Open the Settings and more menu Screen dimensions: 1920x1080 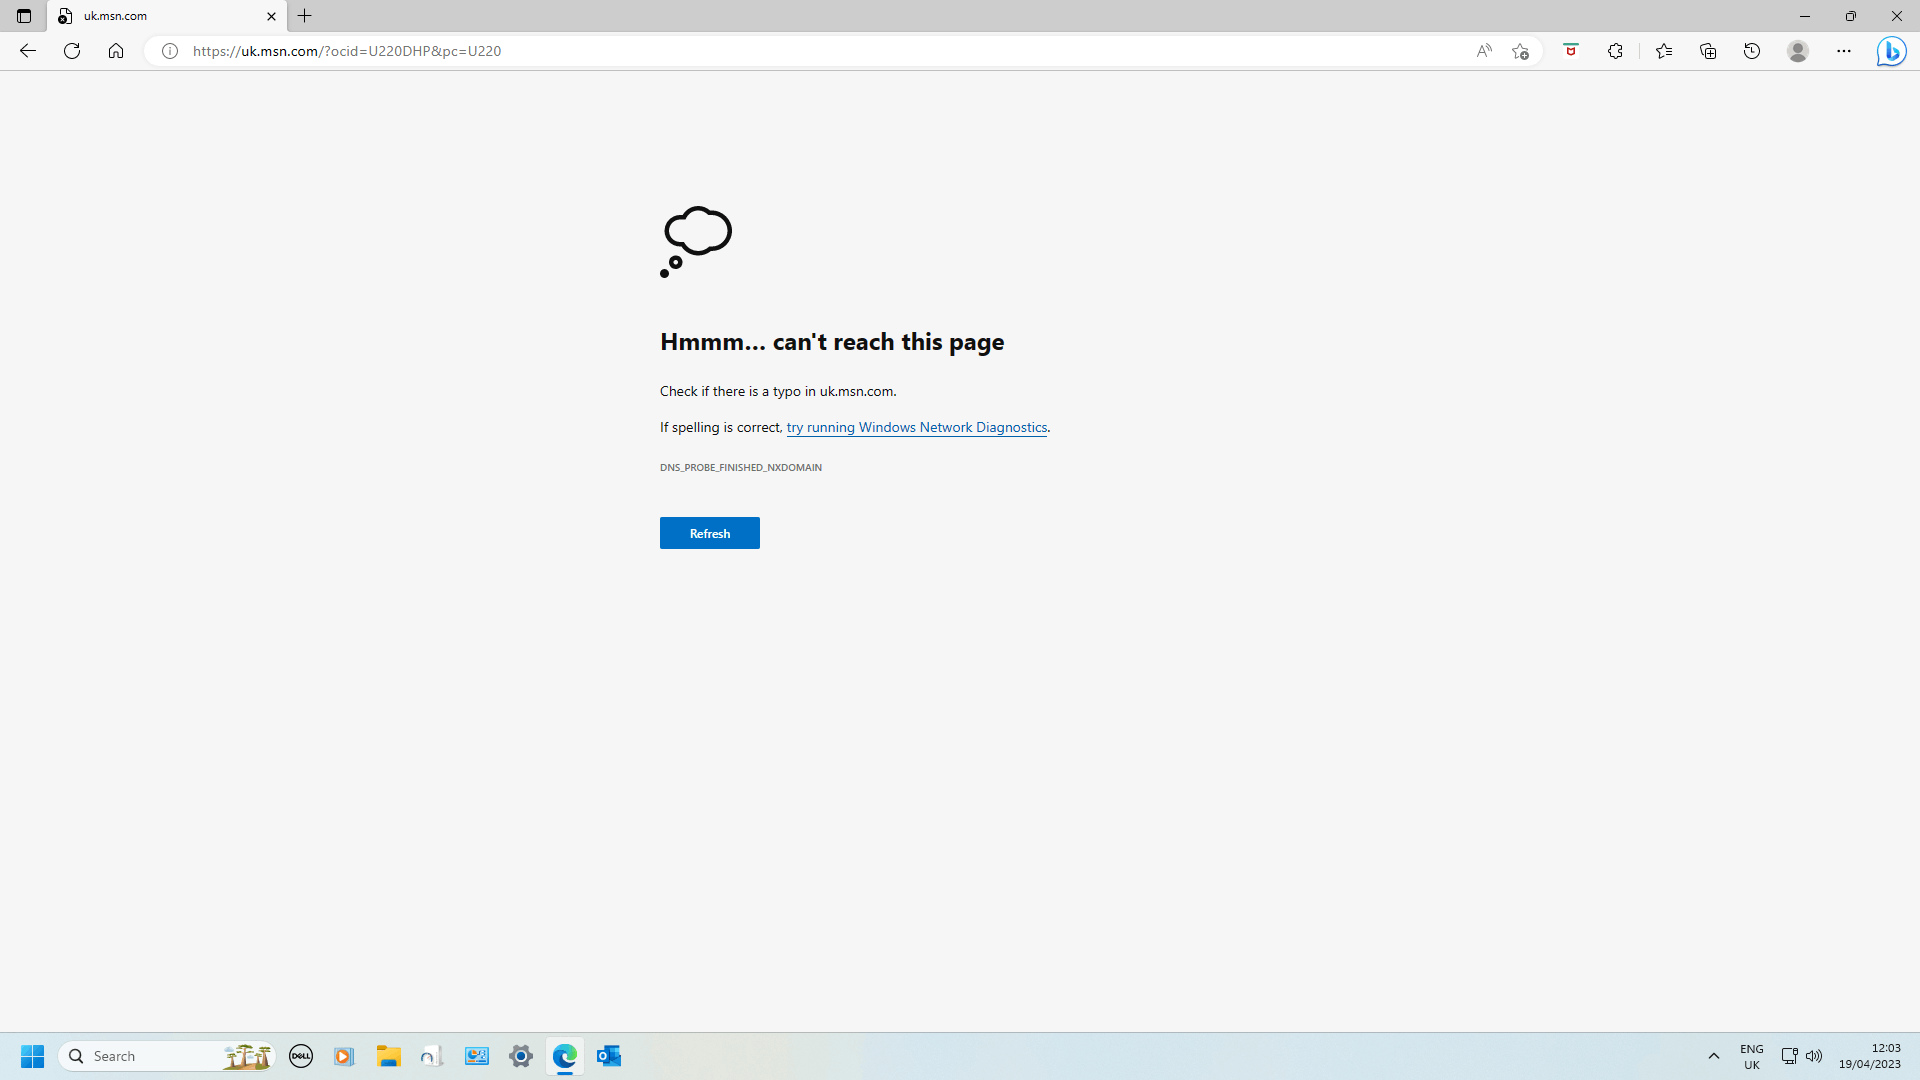click(1844, 51)
